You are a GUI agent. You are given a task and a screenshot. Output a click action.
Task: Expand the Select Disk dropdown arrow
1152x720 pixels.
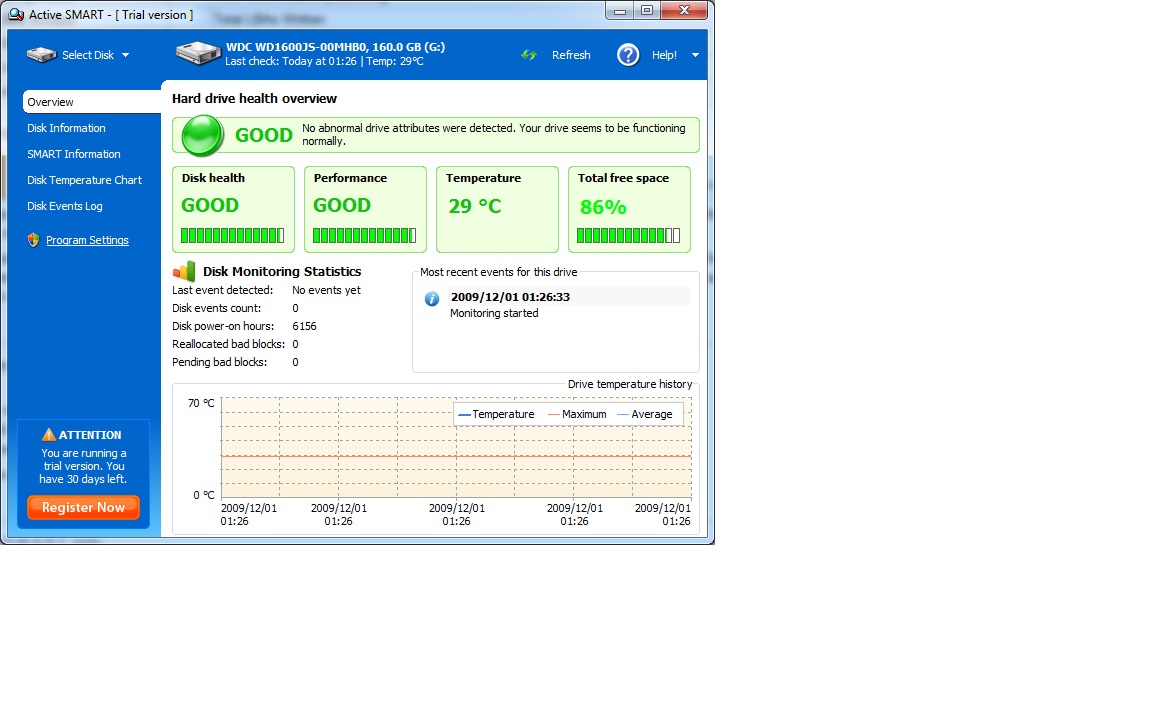click(125, 56)
